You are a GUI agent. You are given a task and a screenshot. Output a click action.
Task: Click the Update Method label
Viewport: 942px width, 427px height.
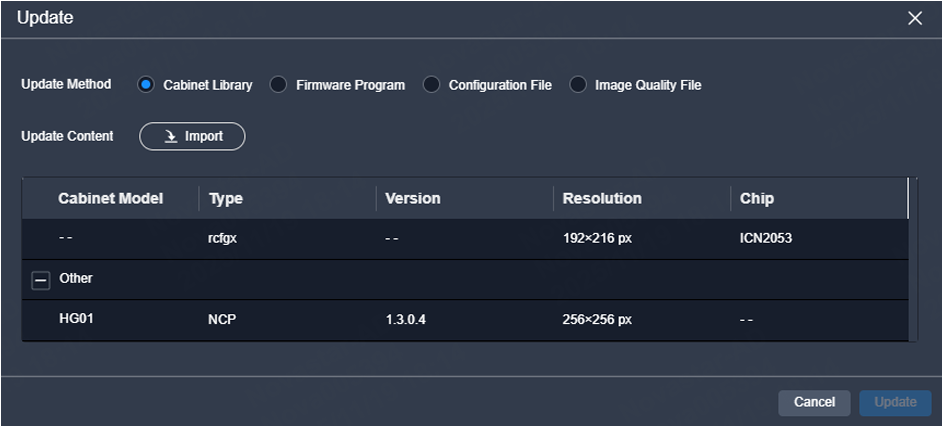pyautogui.click(x=66, y=84)
